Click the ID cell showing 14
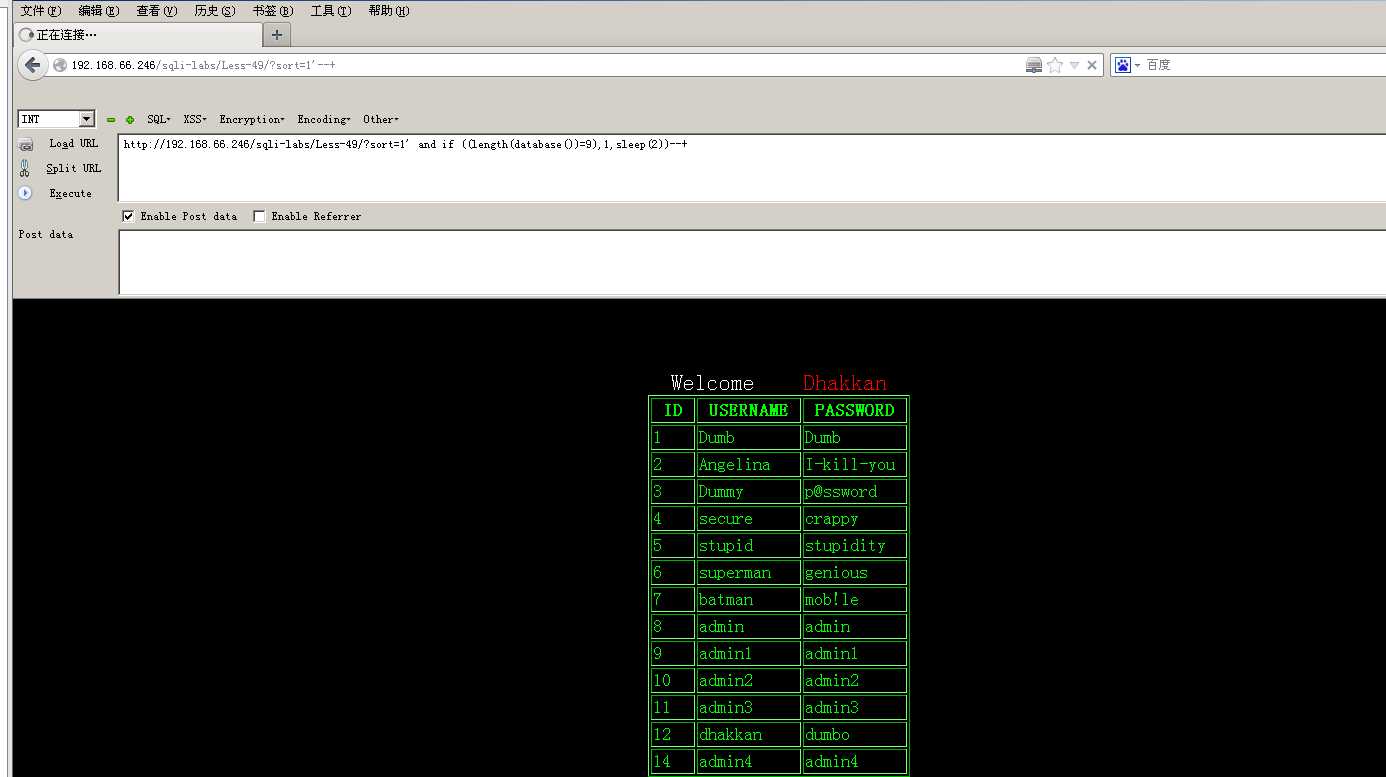Screen dimensions: 1386x777 (x=673, y=762)
